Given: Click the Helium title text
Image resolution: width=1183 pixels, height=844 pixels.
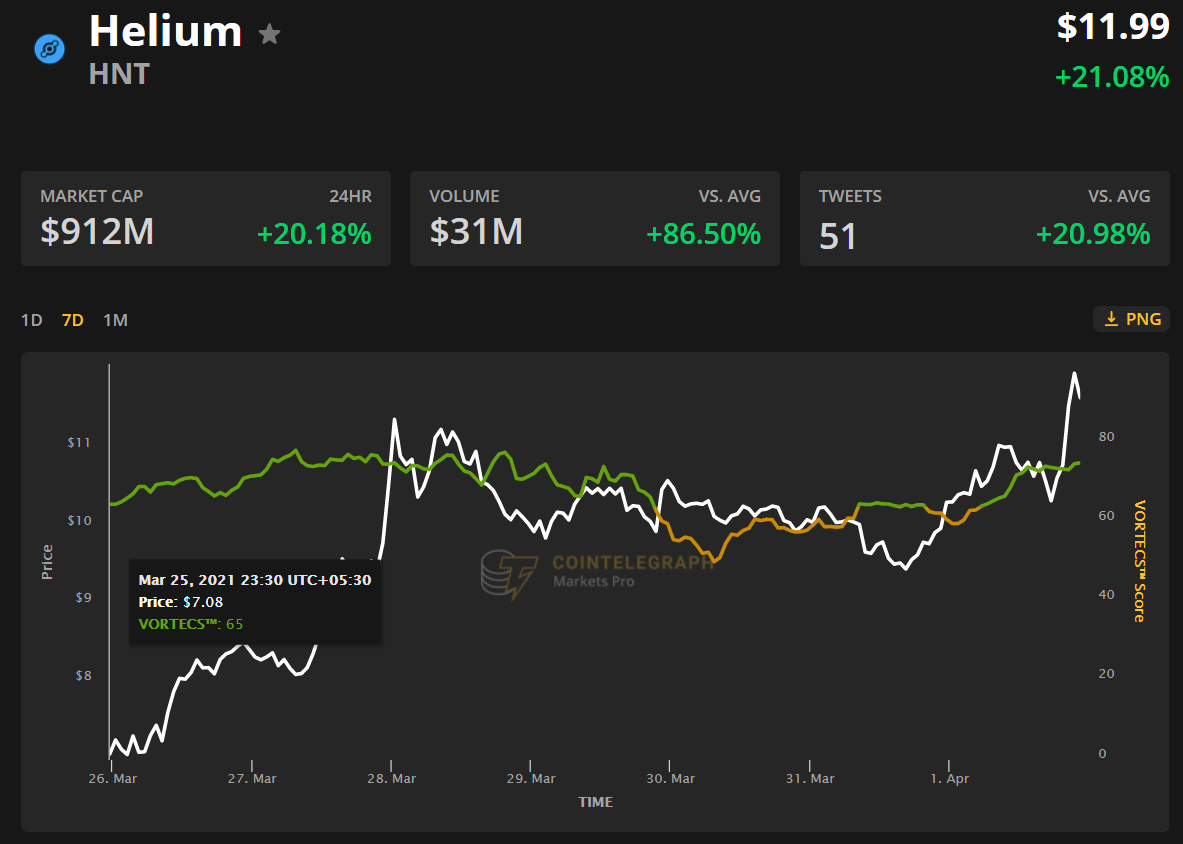Looking at the screenshot, I should click(x=165, y=32).
